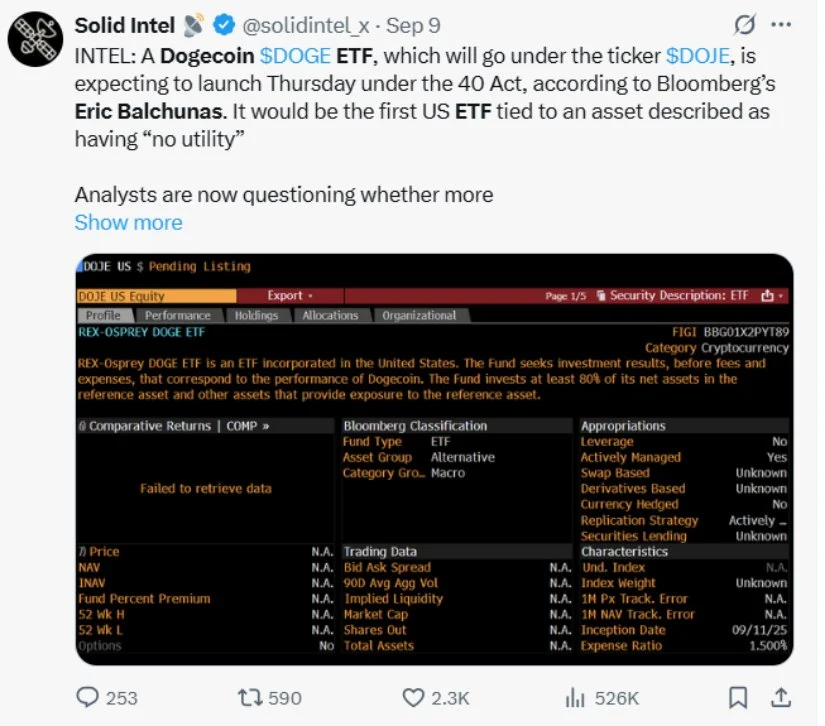Switch to the Performance tab

177,315
